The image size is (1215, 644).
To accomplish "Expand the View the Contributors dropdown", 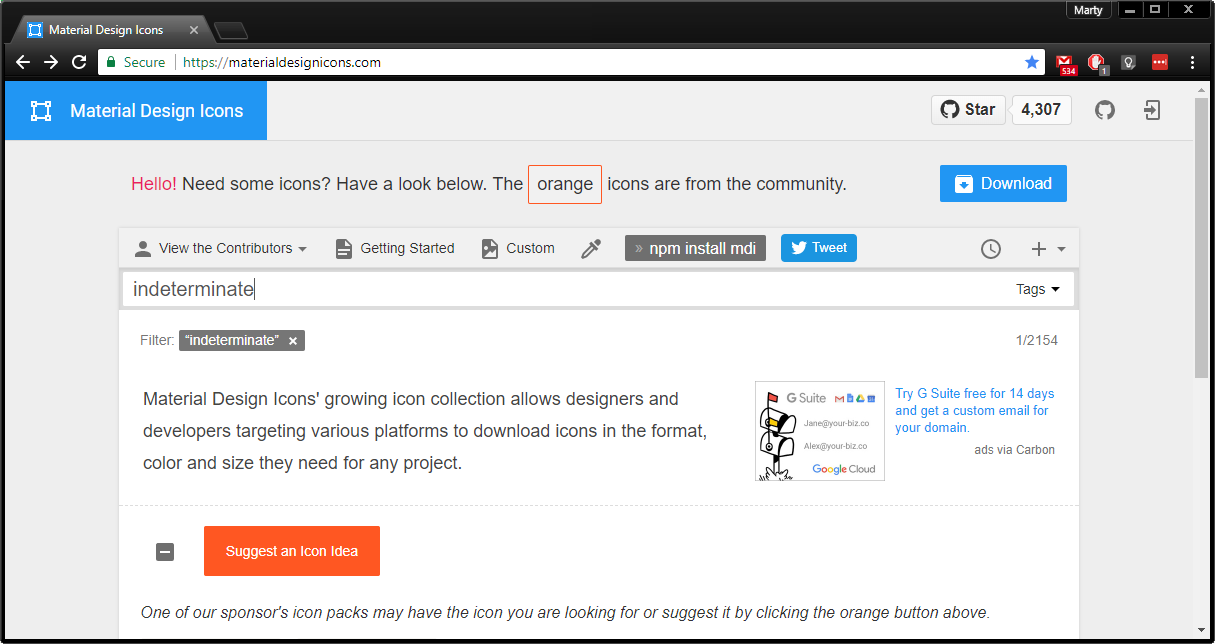I will (x=220, y=248).
